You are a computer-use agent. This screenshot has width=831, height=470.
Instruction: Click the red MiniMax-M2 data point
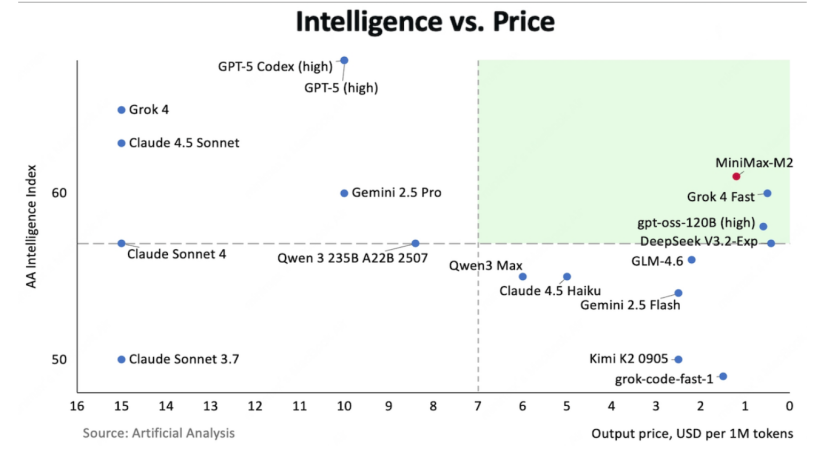click(x=737, y=176)
